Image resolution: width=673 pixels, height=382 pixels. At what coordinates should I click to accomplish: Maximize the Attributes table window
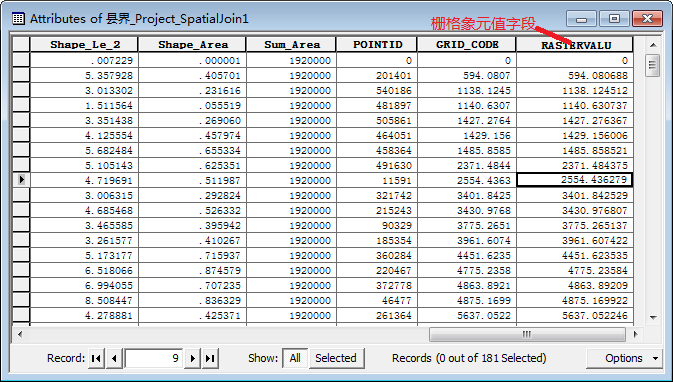614,19
